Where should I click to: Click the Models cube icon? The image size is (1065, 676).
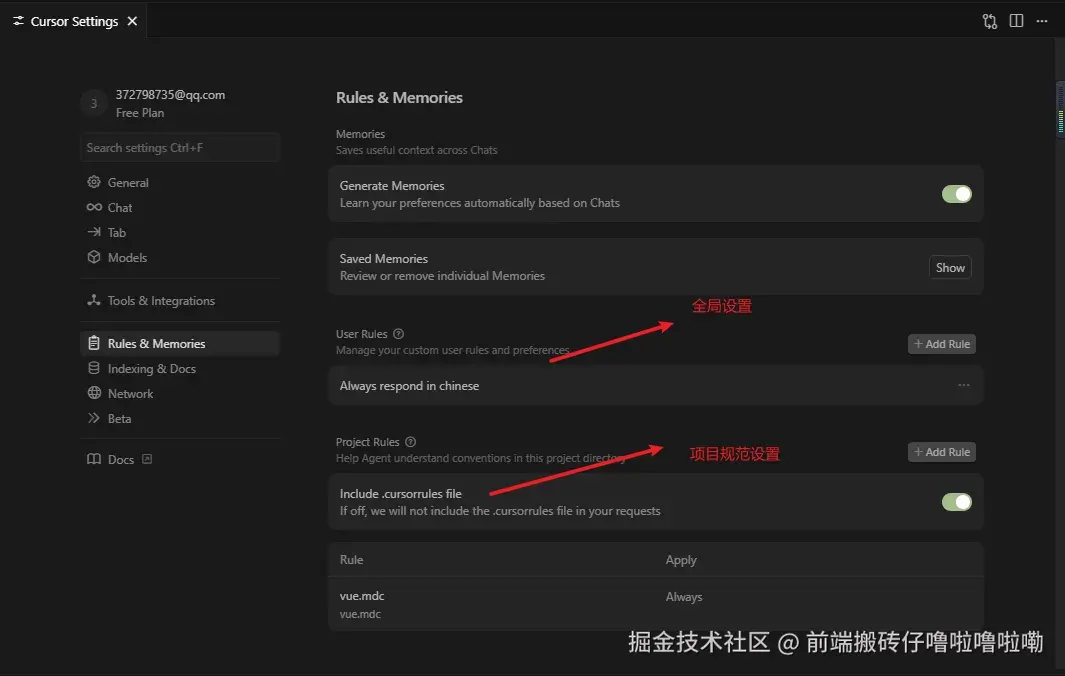(94, 257)
